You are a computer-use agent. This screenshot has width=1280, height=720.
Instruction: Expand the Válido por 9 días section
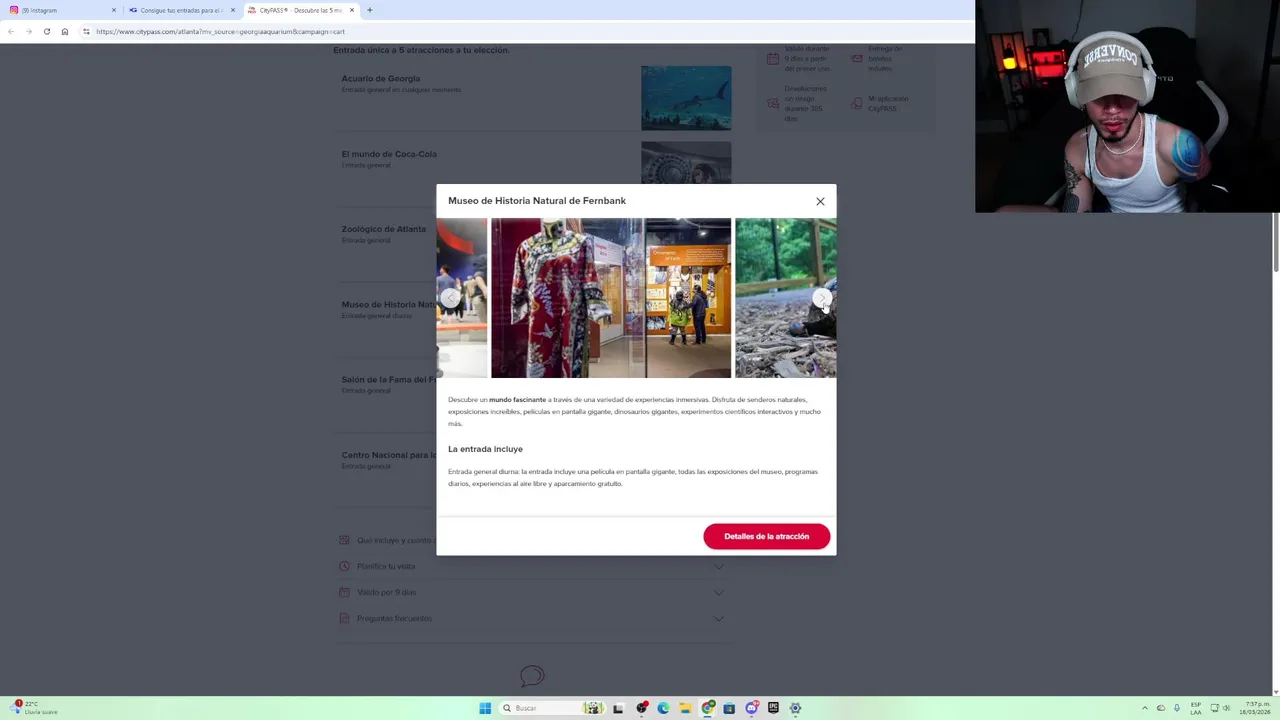pos(532,592)
